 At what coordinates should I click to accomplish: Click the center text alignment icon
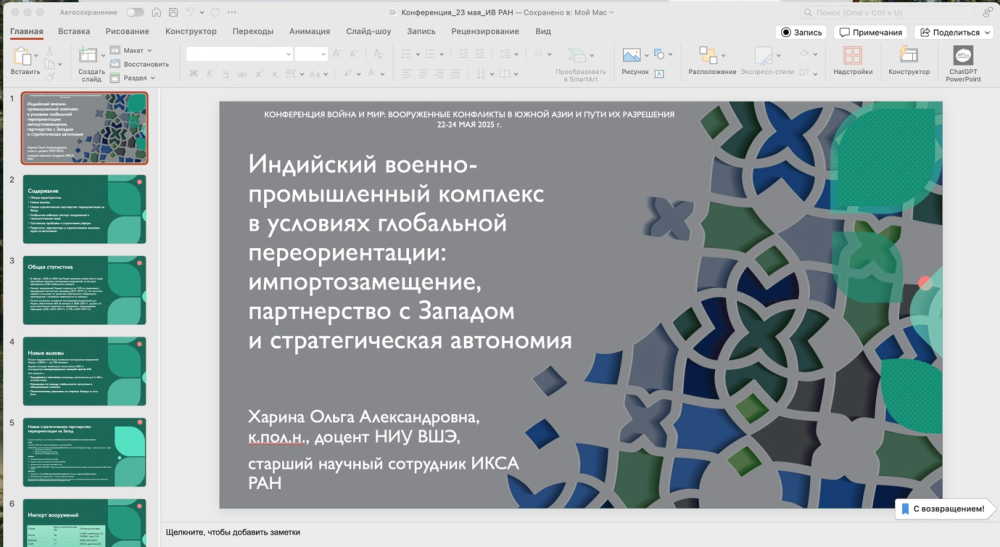pyautogui.click(x=423, y=74)
